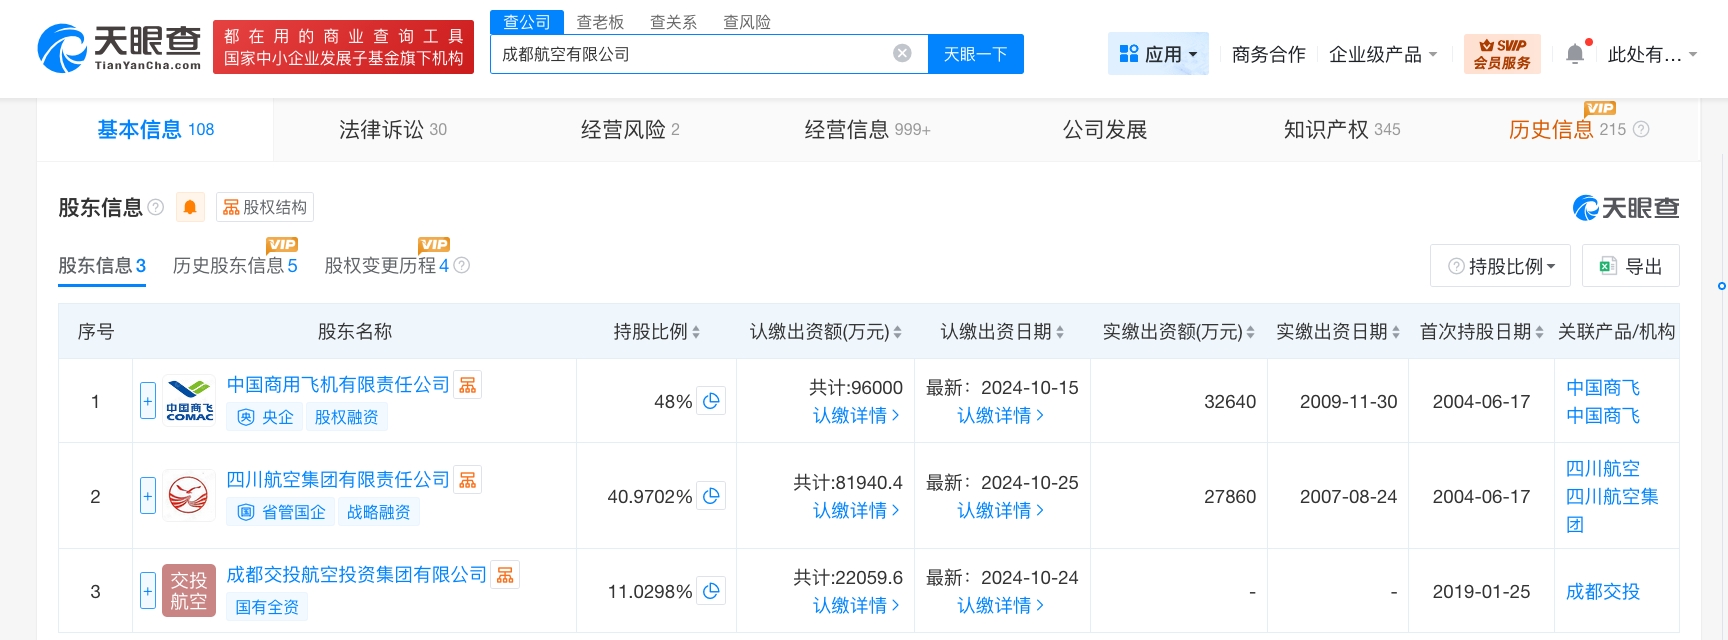1728x640 pixels.
Task: Click help icon next to 股权变更历程
Action: 461,266
